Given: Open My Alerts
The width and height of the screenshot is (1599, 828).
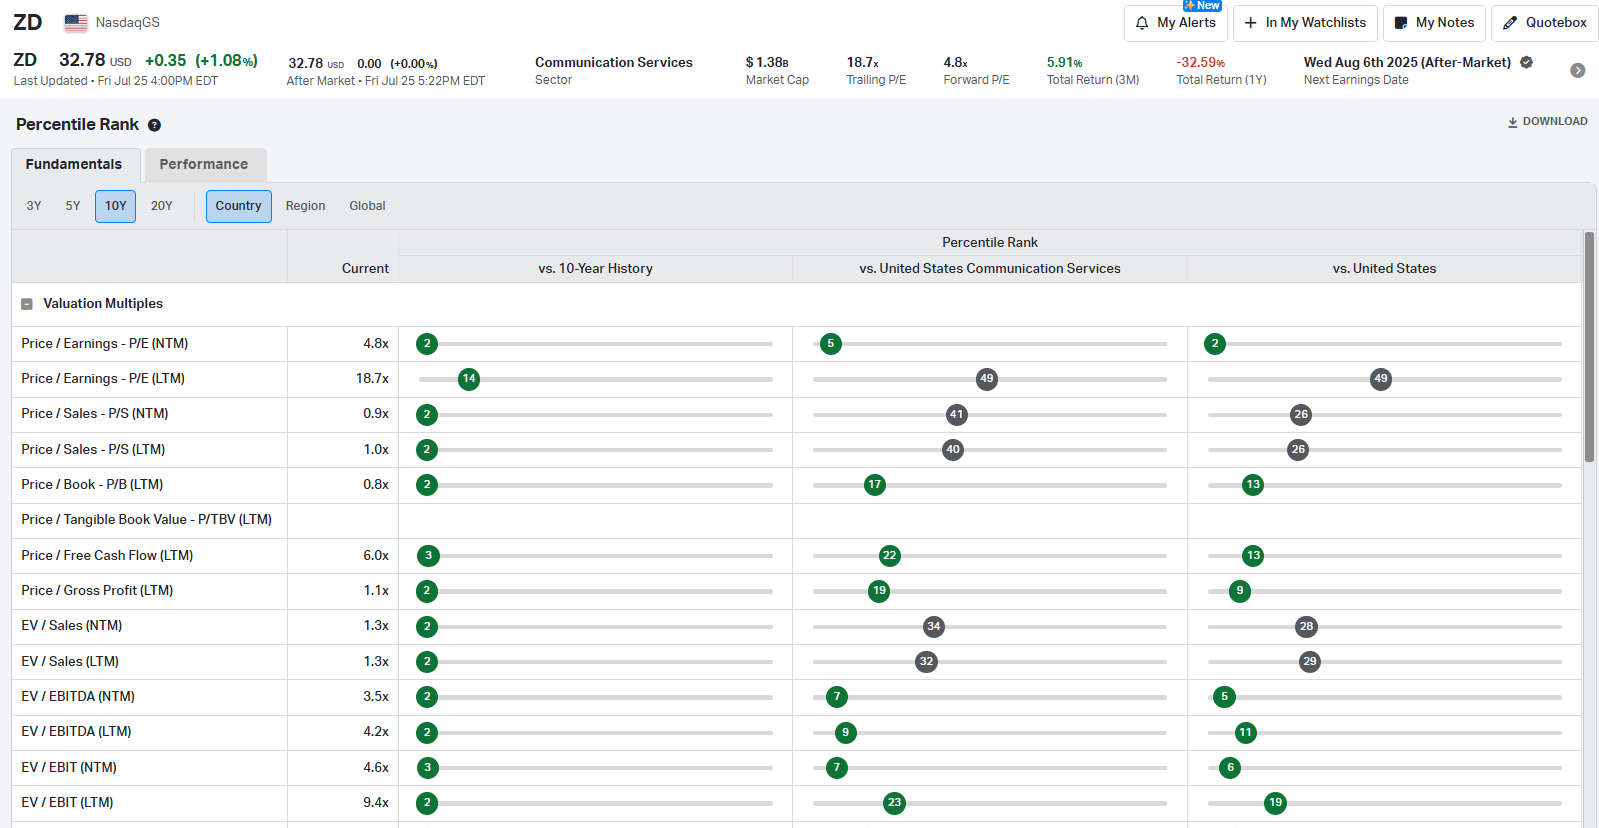Looking at the screenshot, I should coord(1176,23).
